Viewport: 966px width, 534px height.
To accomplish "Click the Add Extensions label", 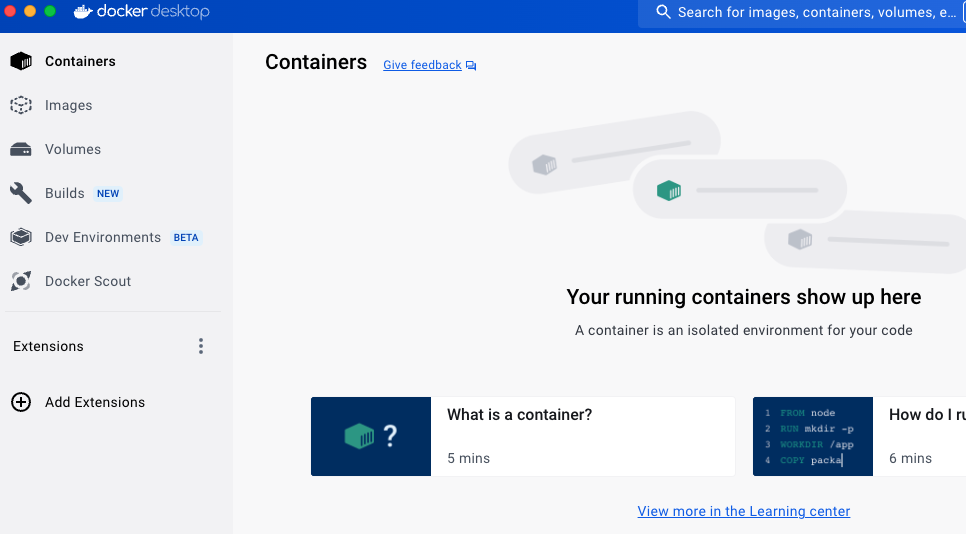I will tap(95, 402).
